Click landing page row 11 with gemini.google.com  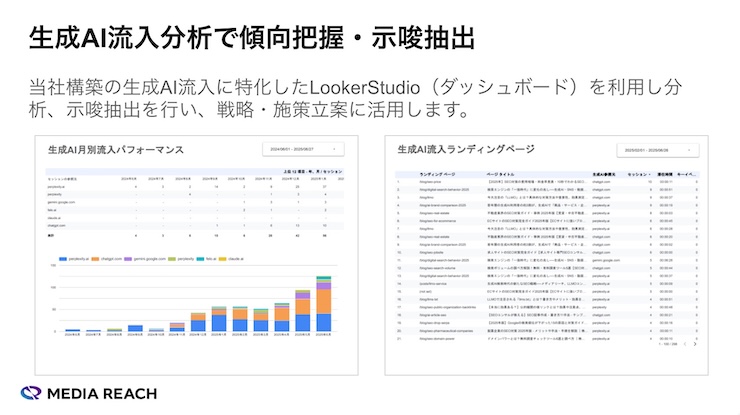coord(547,260)
